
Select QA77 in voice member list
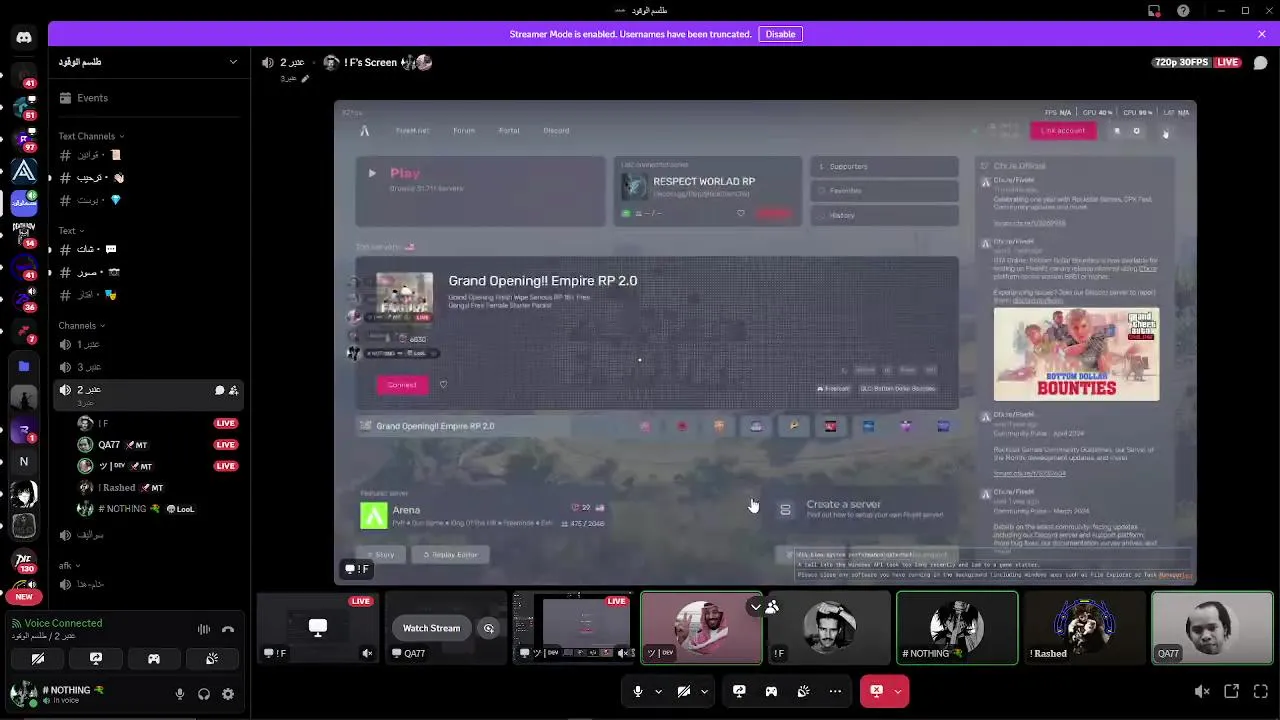point(158,445)
